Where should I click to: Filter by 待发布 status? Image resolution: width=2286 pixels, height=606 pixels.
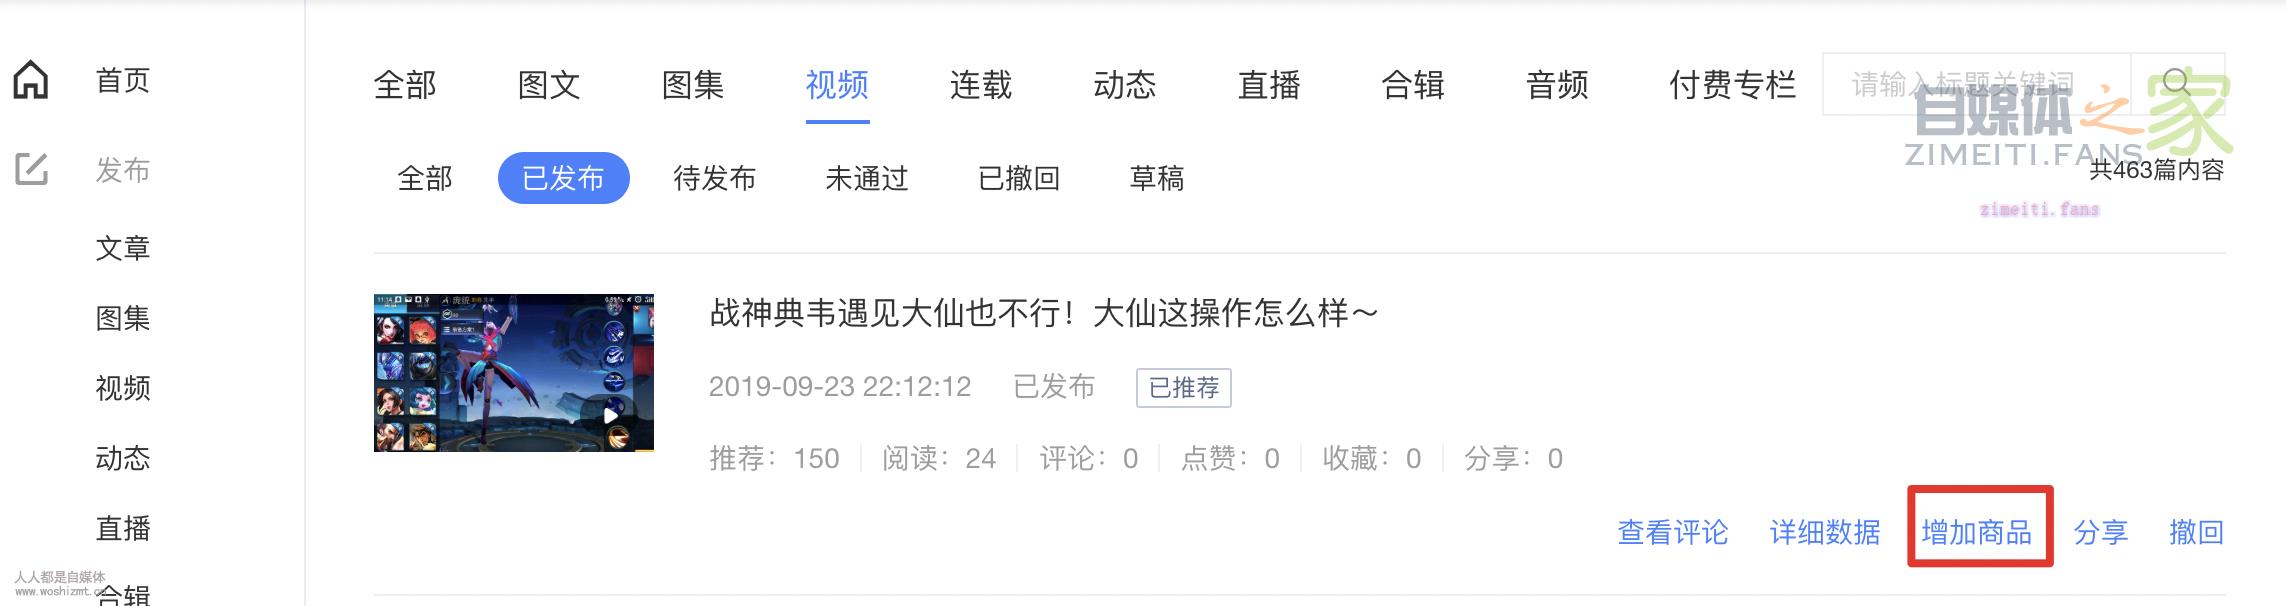(714, 178)
